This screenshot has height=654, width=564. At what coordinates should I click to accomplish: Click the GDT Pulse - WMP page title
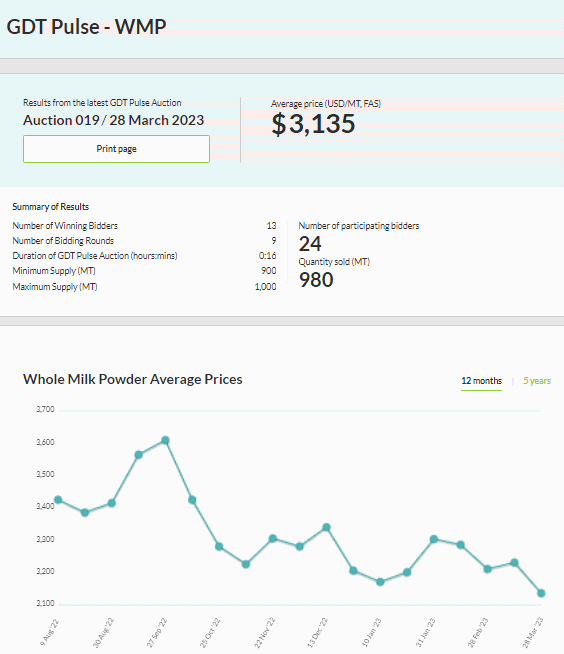(x=86, y=27)
